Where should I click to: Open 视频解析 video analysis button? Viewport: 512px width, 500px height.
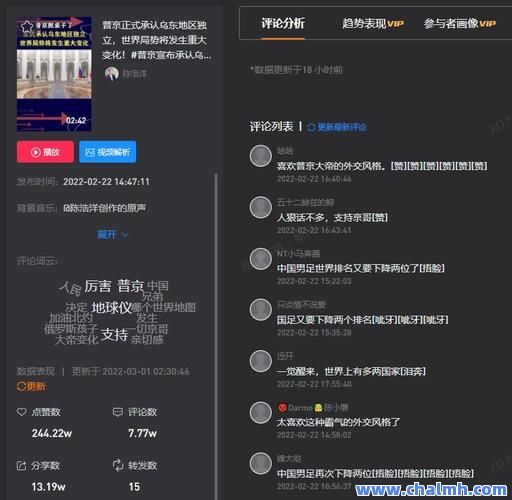point(107,152)
